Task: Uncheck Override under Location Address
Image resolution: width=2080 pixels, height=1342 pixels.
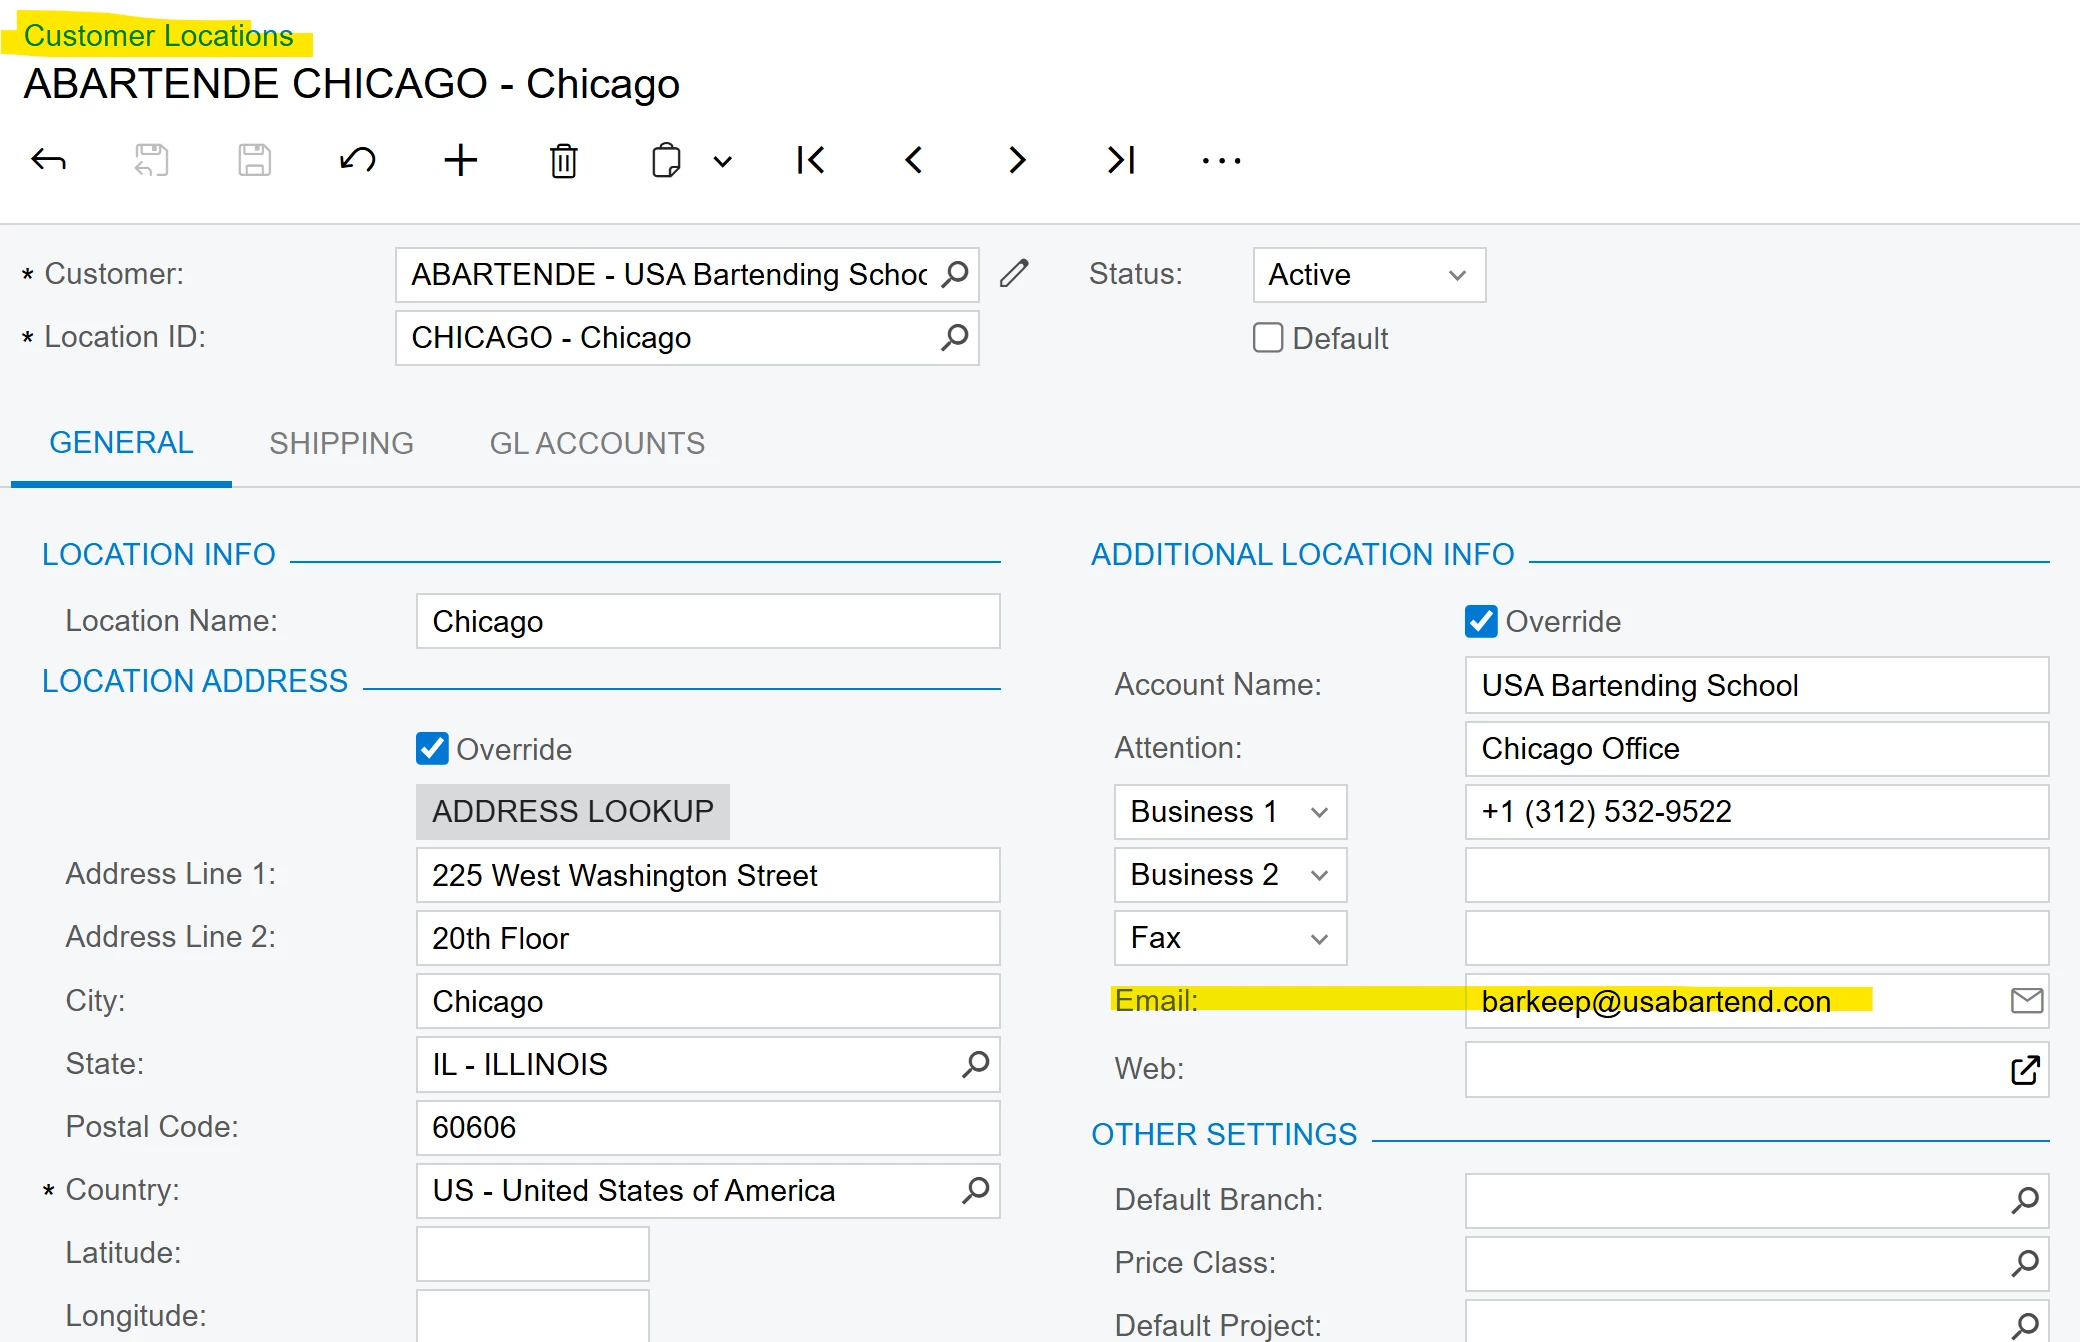Action: click(x=432, y=748)
